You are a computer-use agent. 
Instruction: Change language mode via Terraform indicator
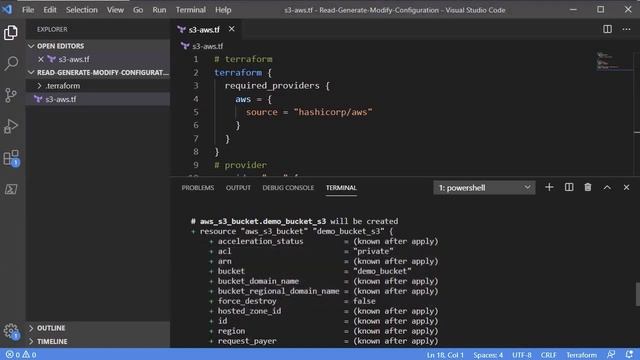pos(581,355)
